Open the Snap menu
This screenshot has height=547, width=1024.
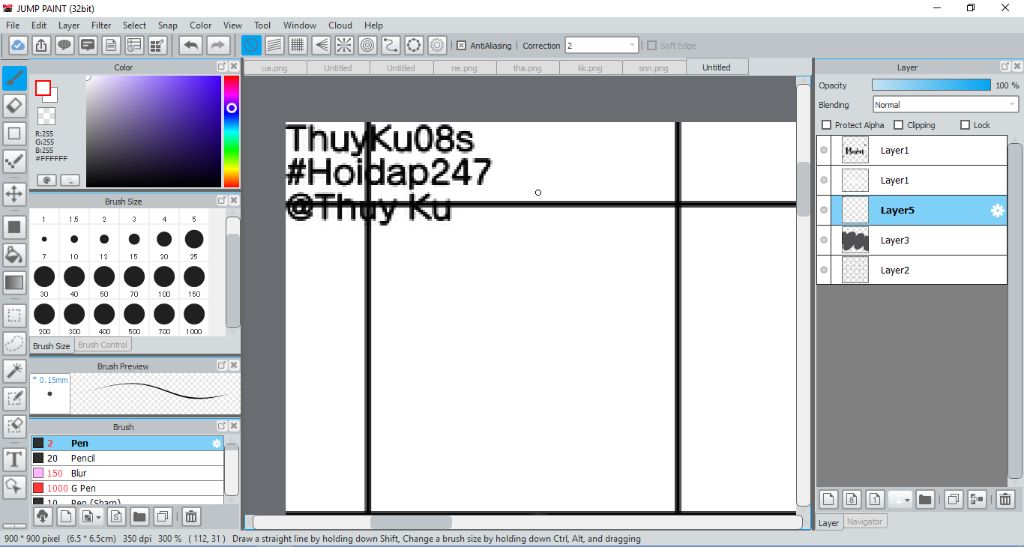[167, 25]
